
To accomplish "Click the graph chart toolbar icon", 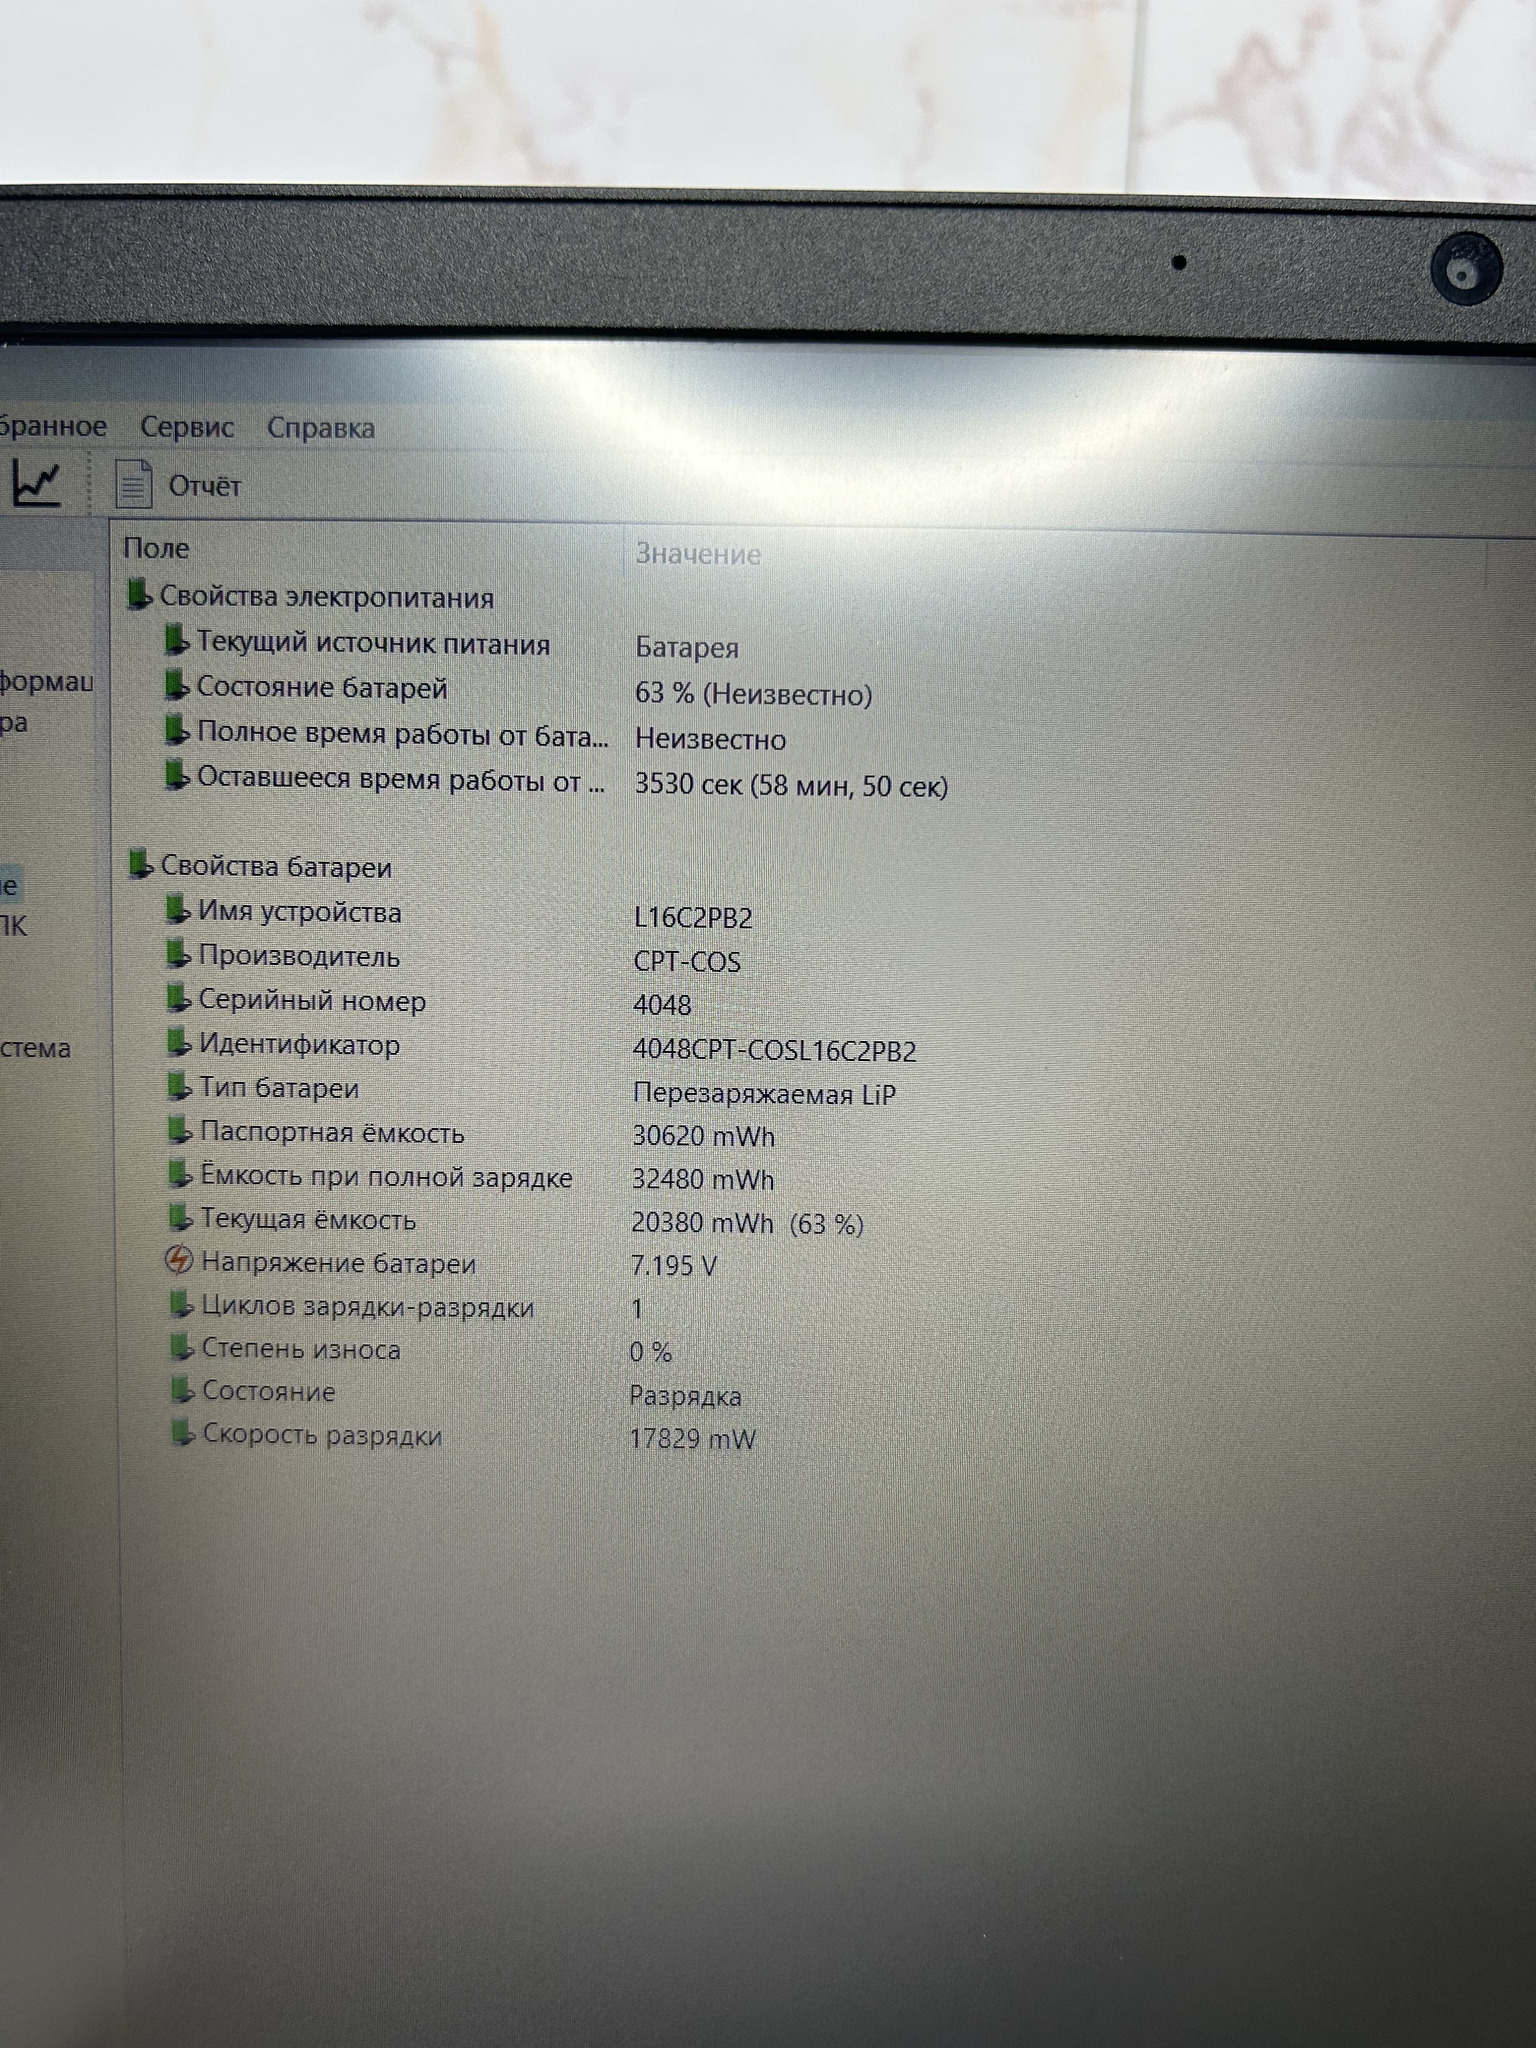I will 37,485.
